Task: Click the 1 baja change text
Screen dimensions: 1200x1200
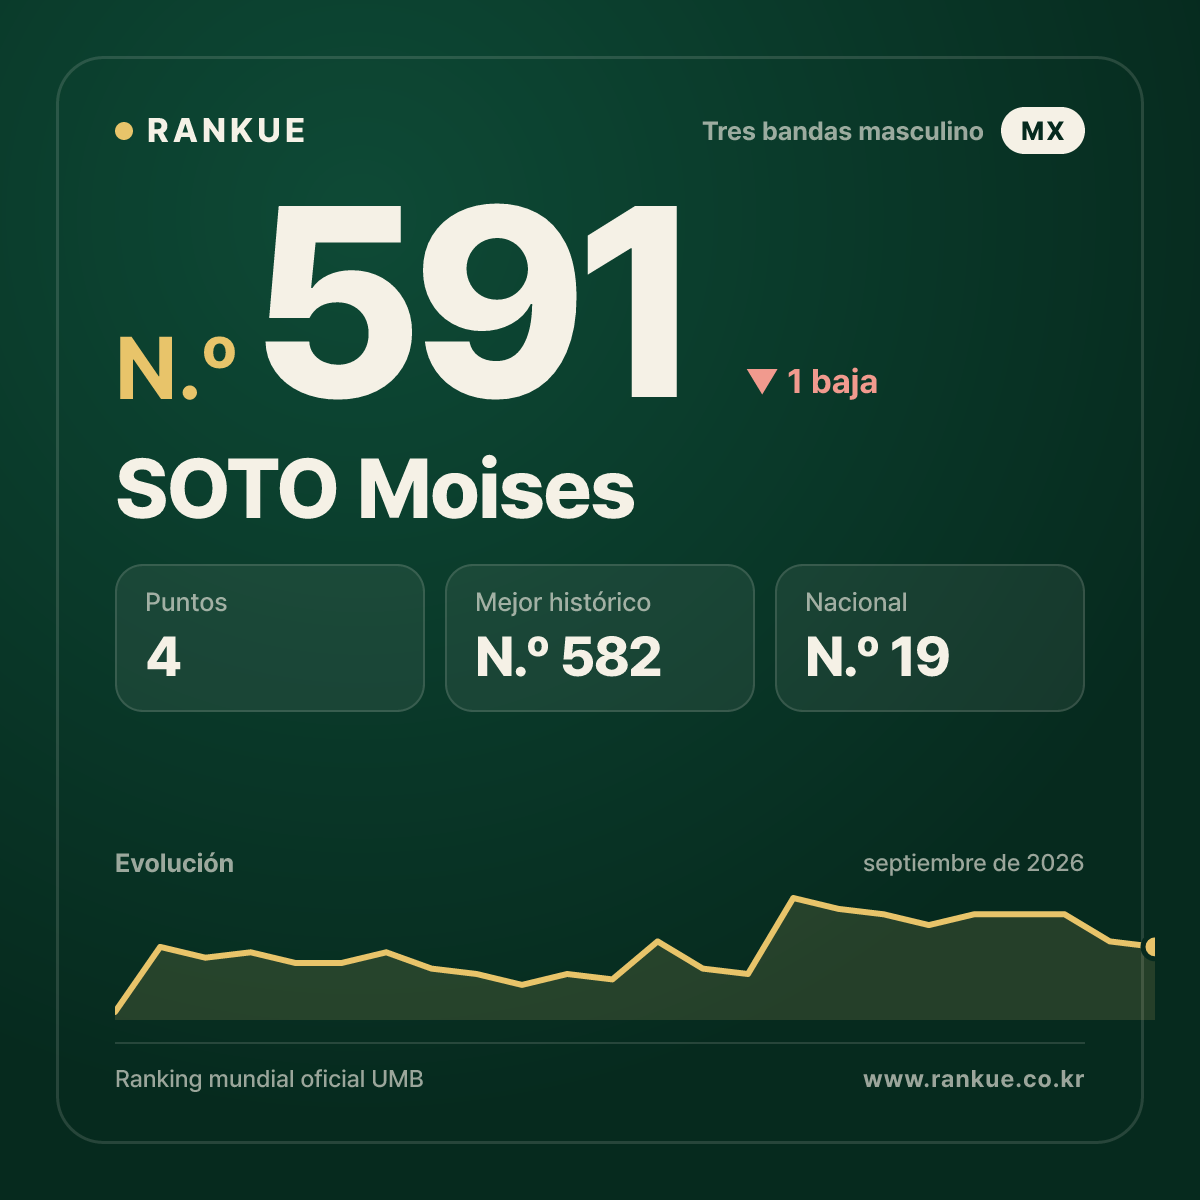Action: [x=832, y=381]
